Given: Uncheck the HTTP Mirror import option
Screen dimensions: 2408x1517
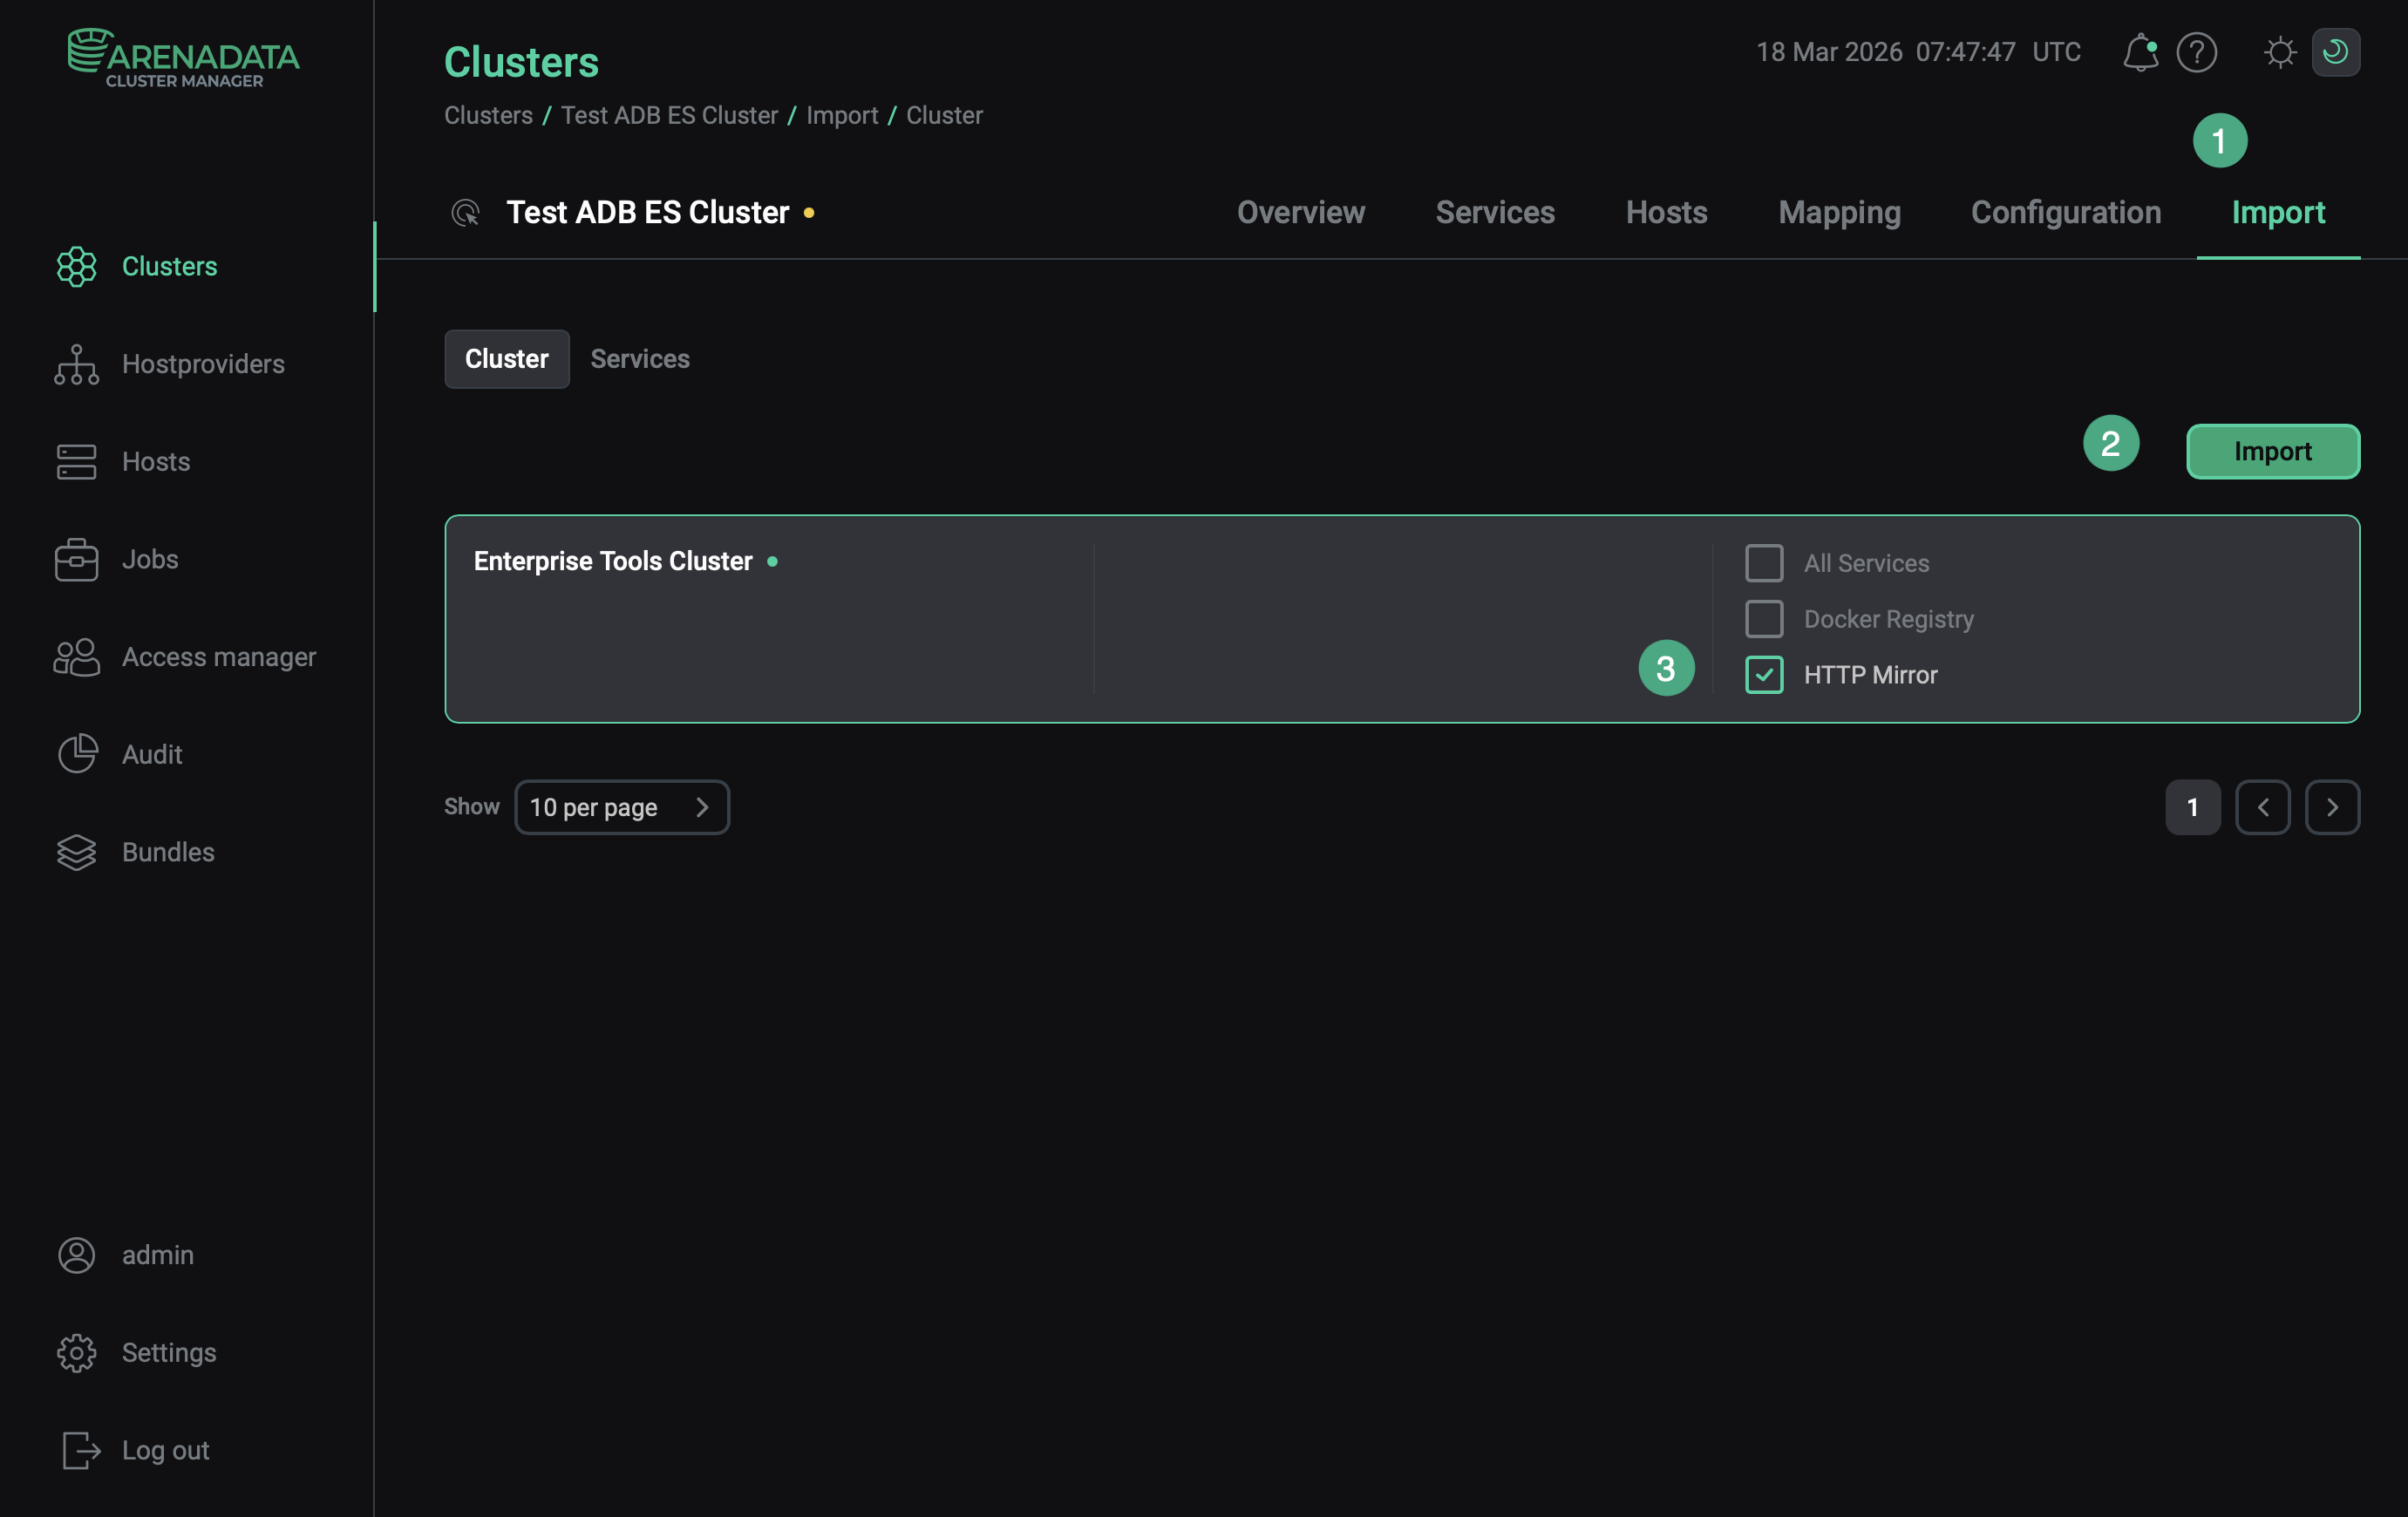Looking at the screenshot, I should pos(1764,674).
